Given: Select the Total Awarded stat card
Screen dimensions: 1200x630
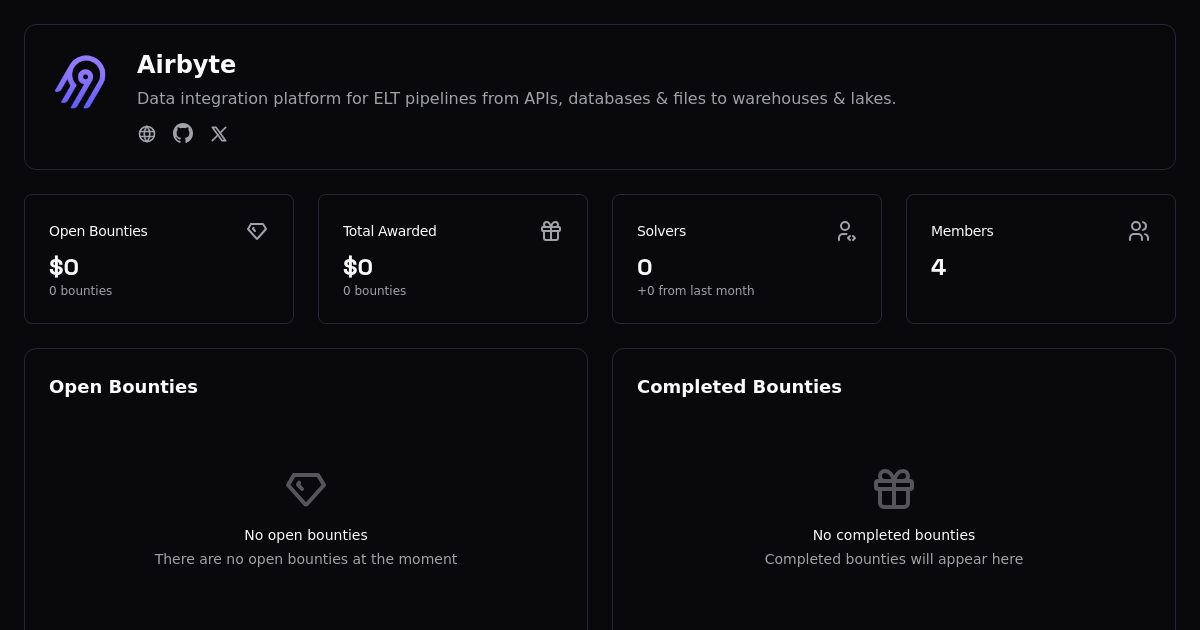Looking at the screenshot, I should tap(453, 258).
